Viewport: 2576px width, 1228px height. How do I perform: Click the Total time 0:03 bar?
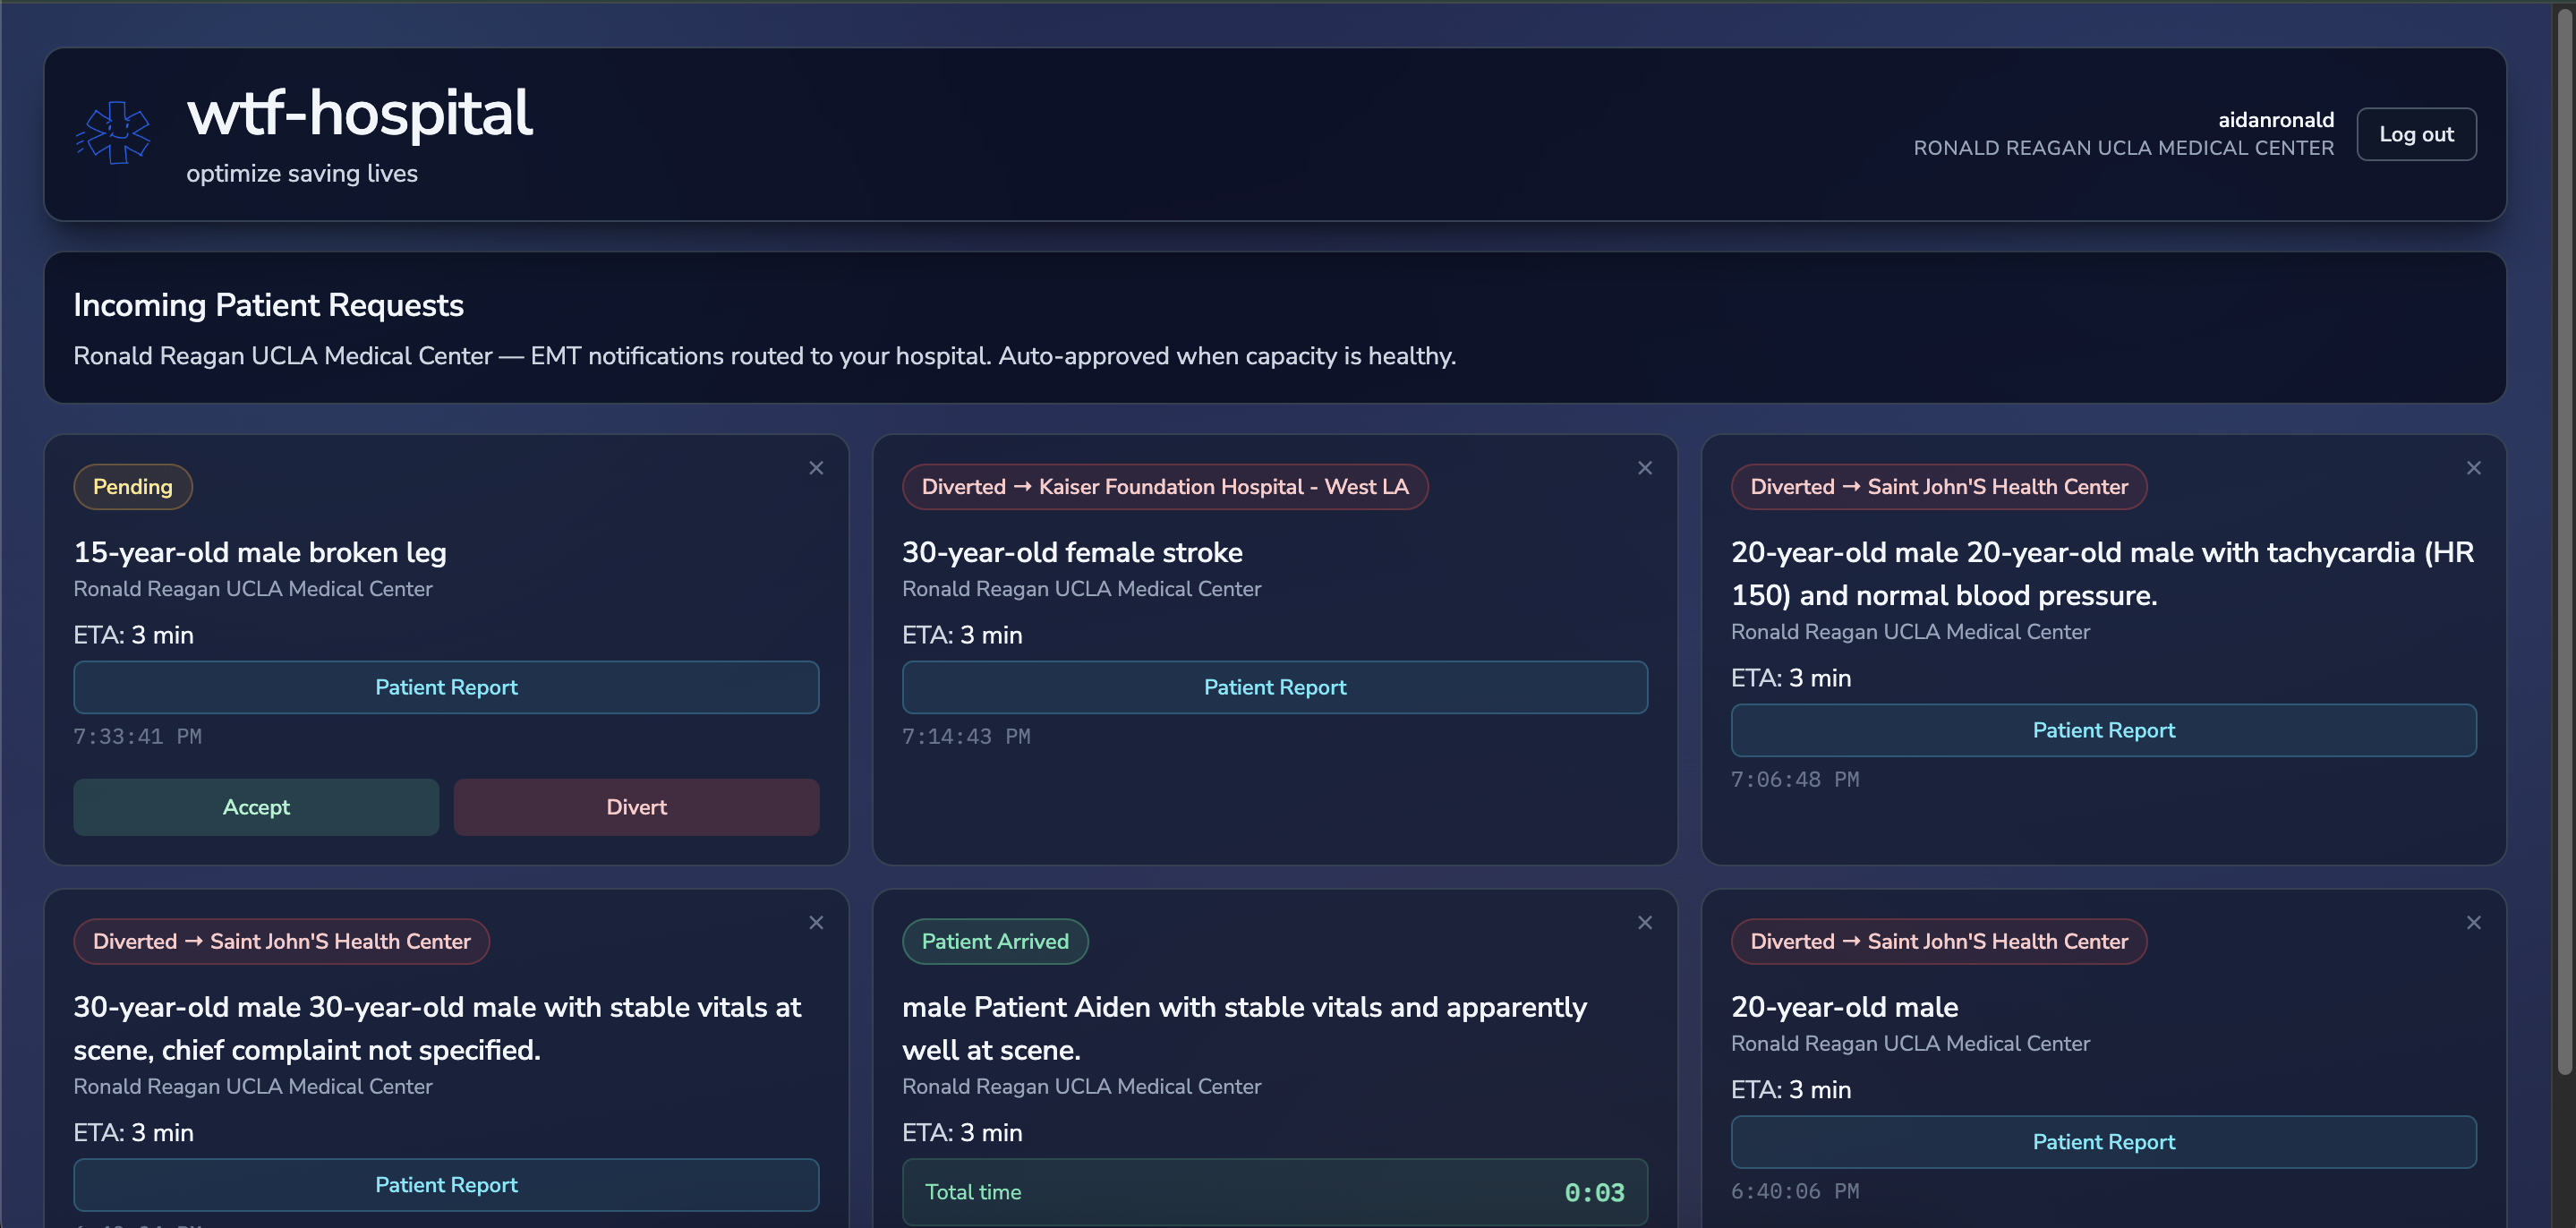coord(1274,1191)
